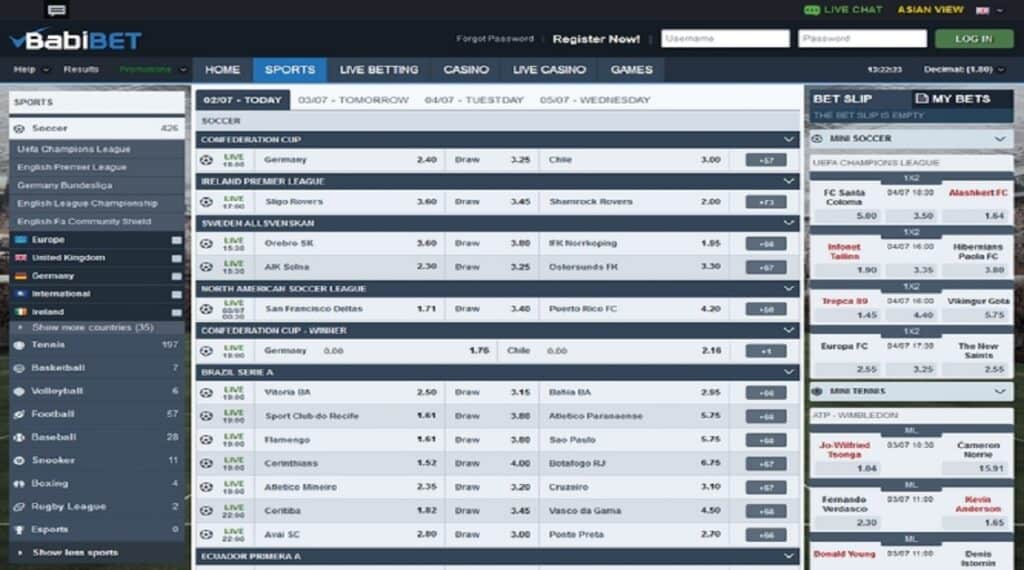Click the Tennis sport icon
Image resolution: width=1024 pixels, height=570 pixels.
pyautogui.click(x=19, y=345)
